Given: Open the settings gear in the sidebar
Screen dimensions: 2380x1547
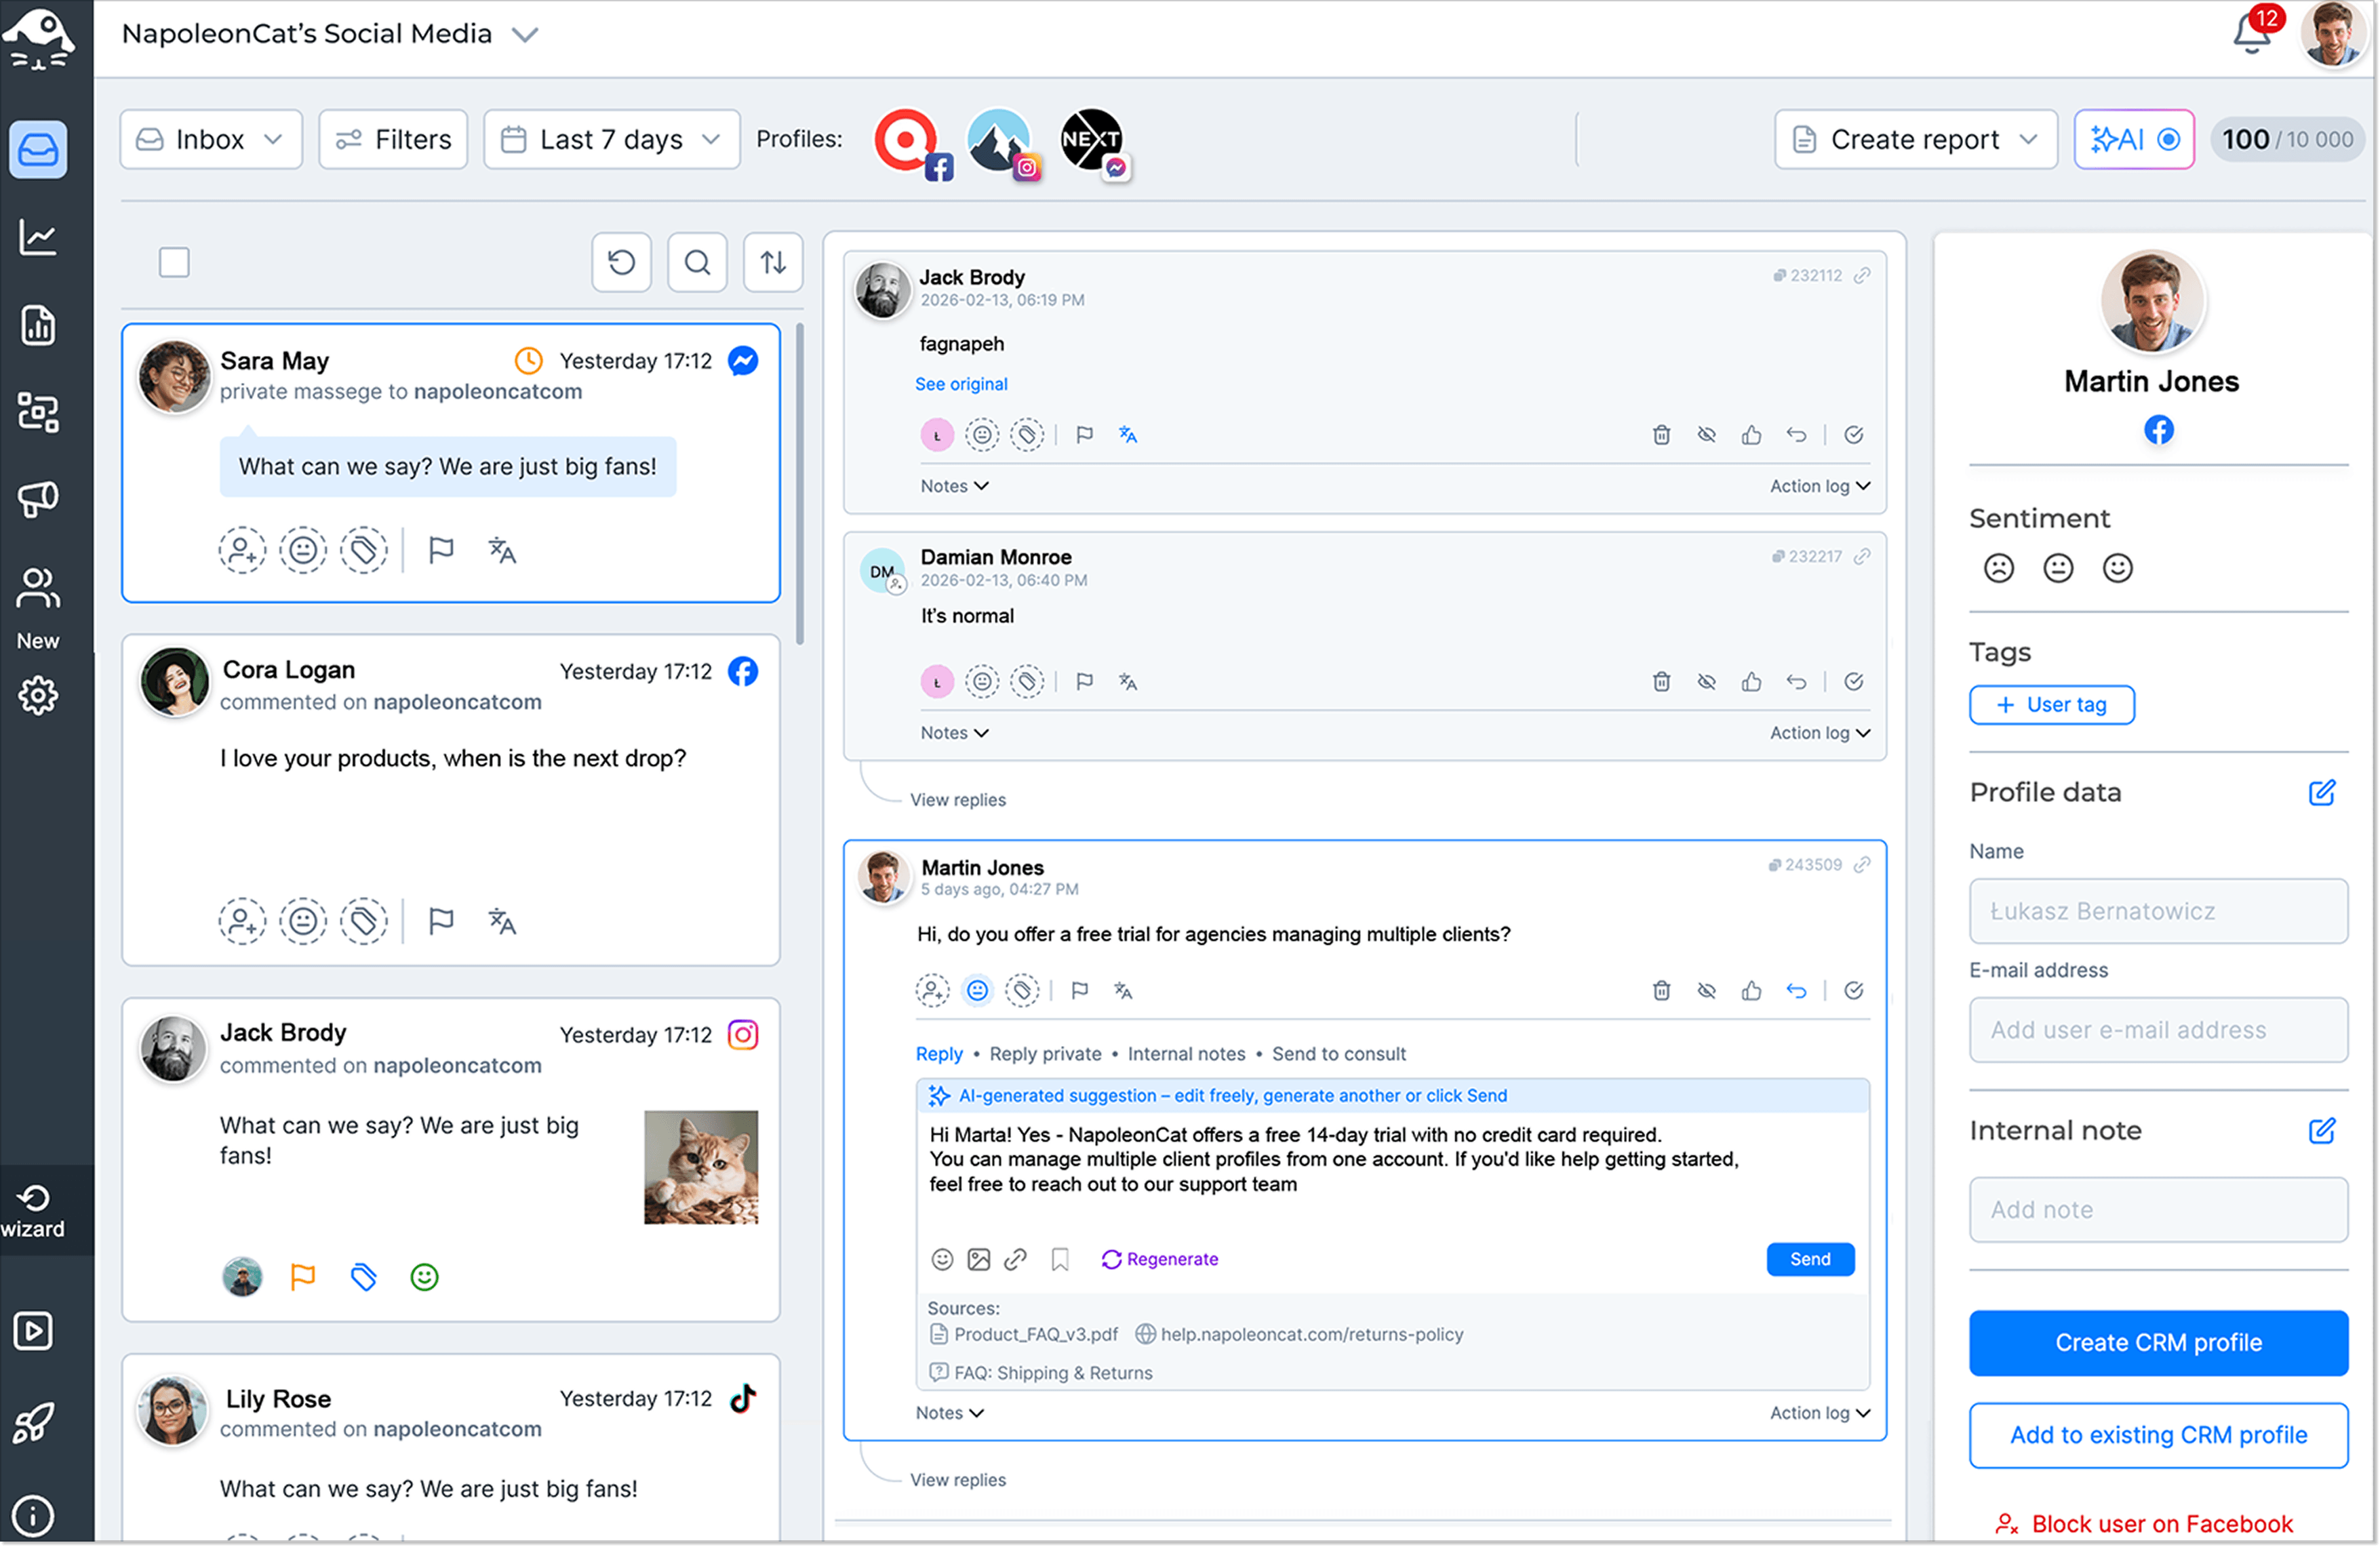Looking at the screenshot, I should (x=38, y=695).
